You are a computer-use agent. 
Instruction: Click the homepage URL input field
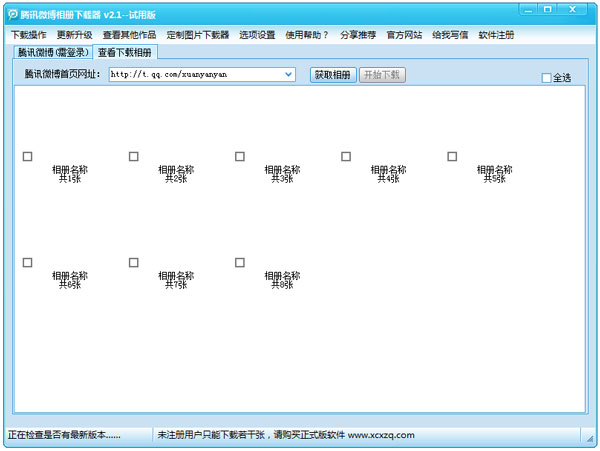point(202,74)
